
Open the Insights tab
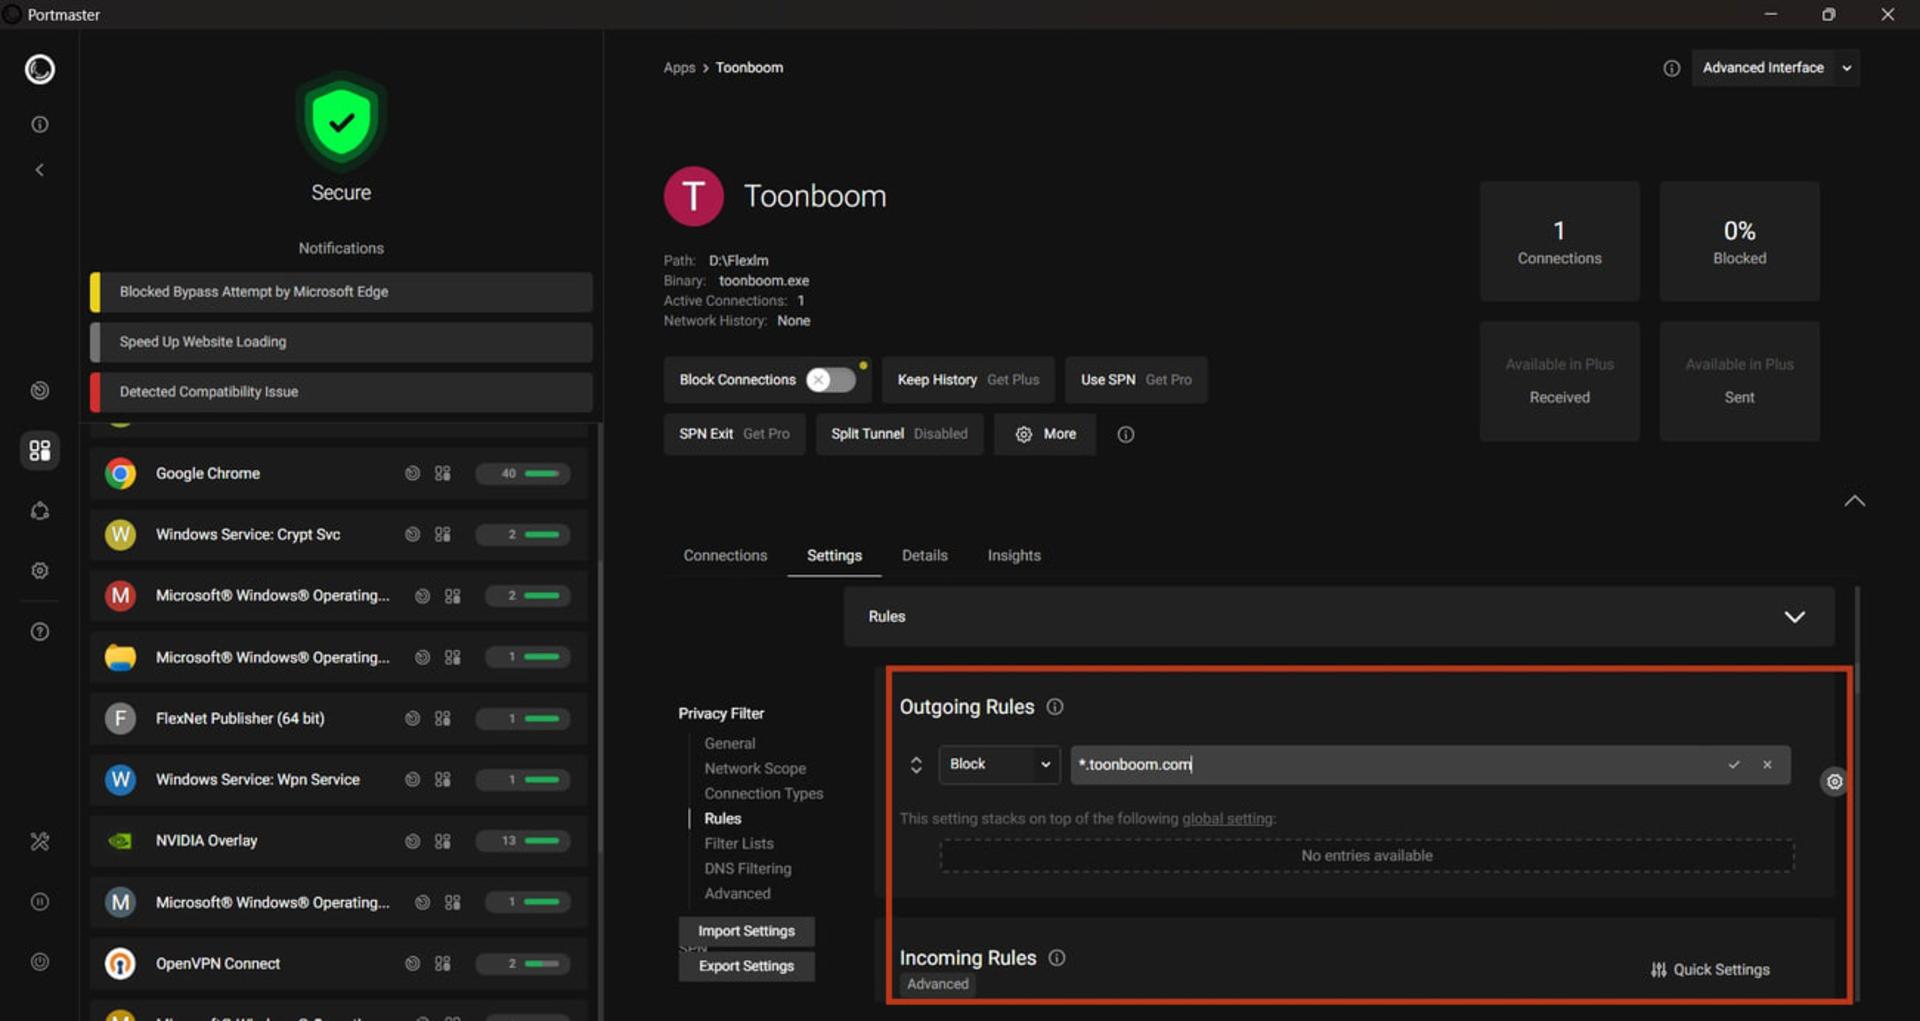click(1014, 556)
